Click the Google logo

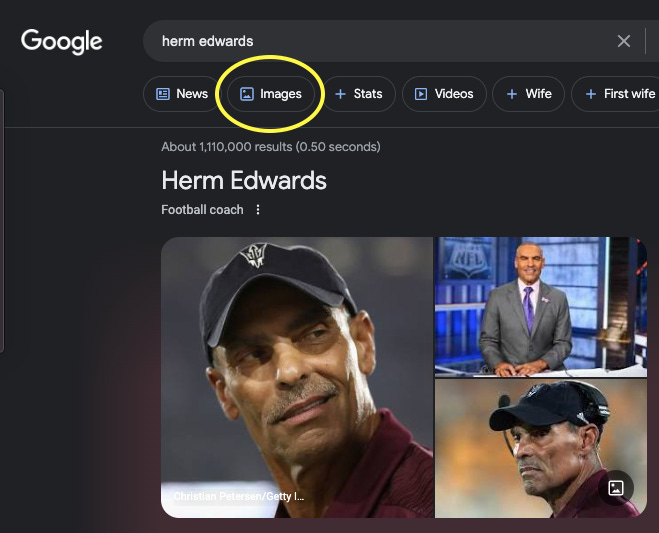tap(62, 41)
